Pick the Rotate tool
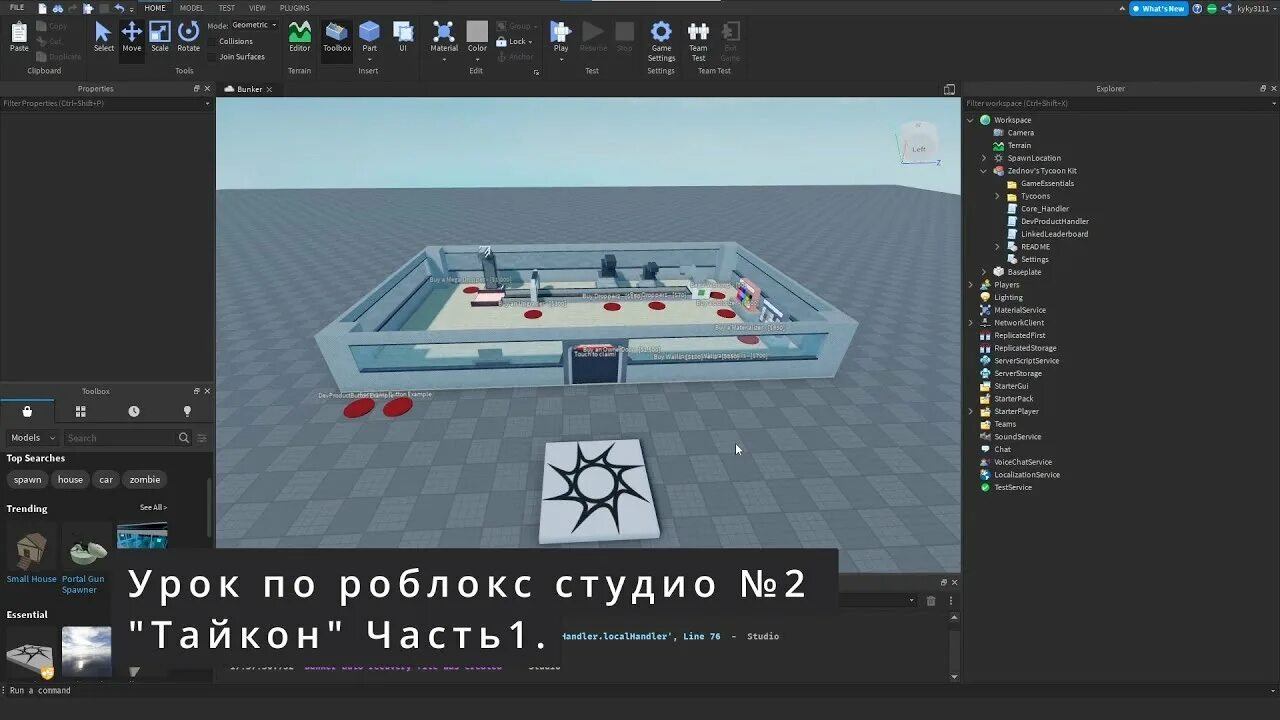Image resolution: width=1280 pixels, height=720 pixels. pos(188,37)
